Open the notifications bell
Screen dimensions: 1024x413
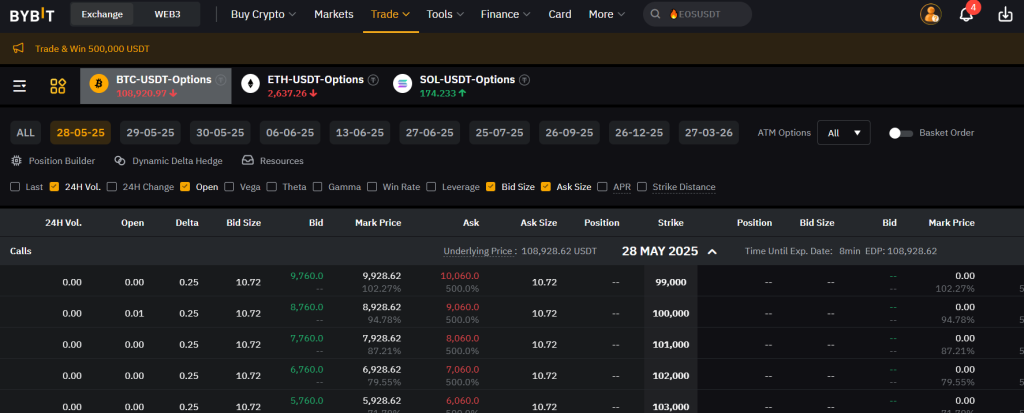click(966, 14)
